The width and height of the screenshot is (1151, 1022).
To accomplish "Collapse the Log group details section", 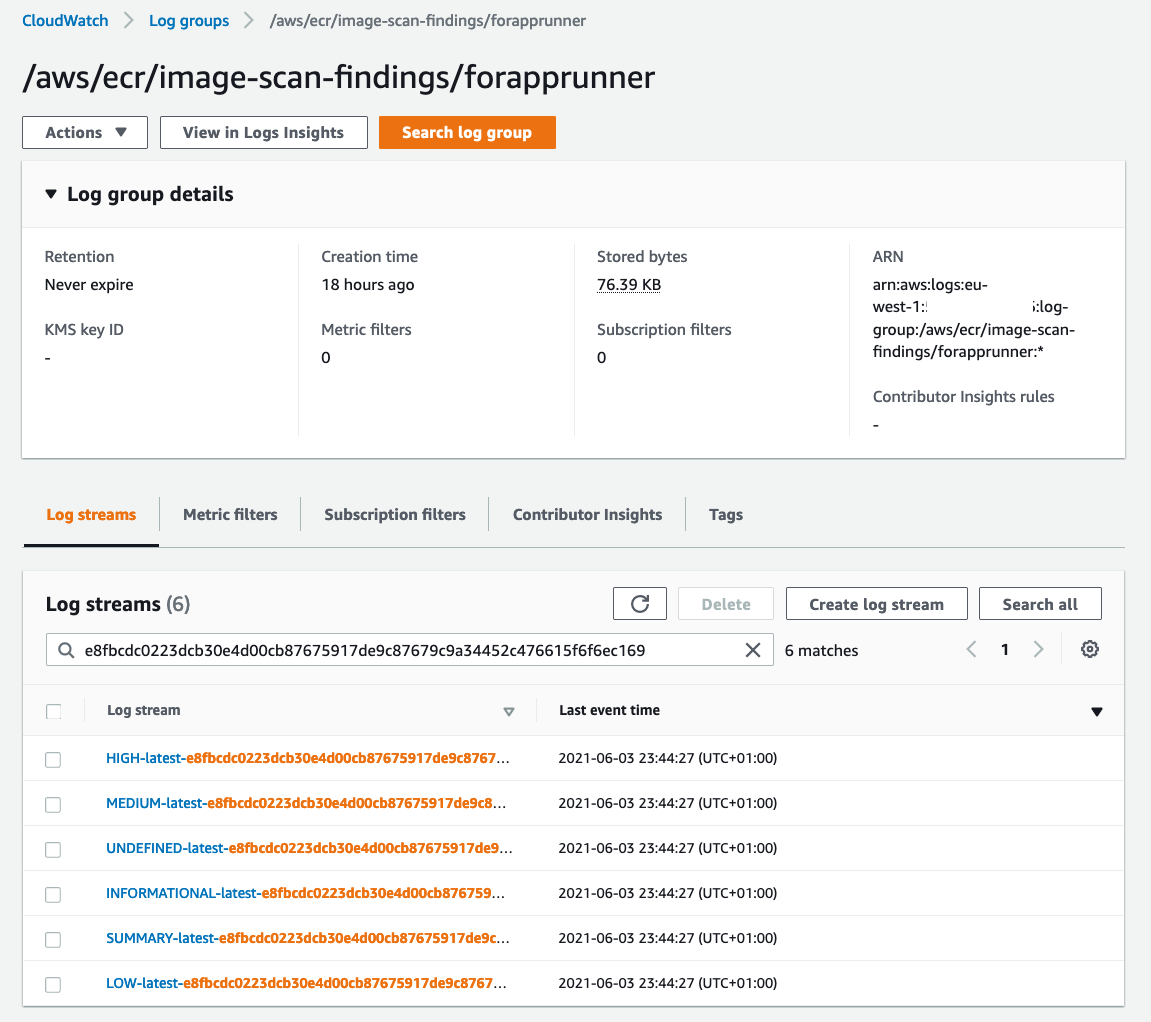I will coord(51,194).
